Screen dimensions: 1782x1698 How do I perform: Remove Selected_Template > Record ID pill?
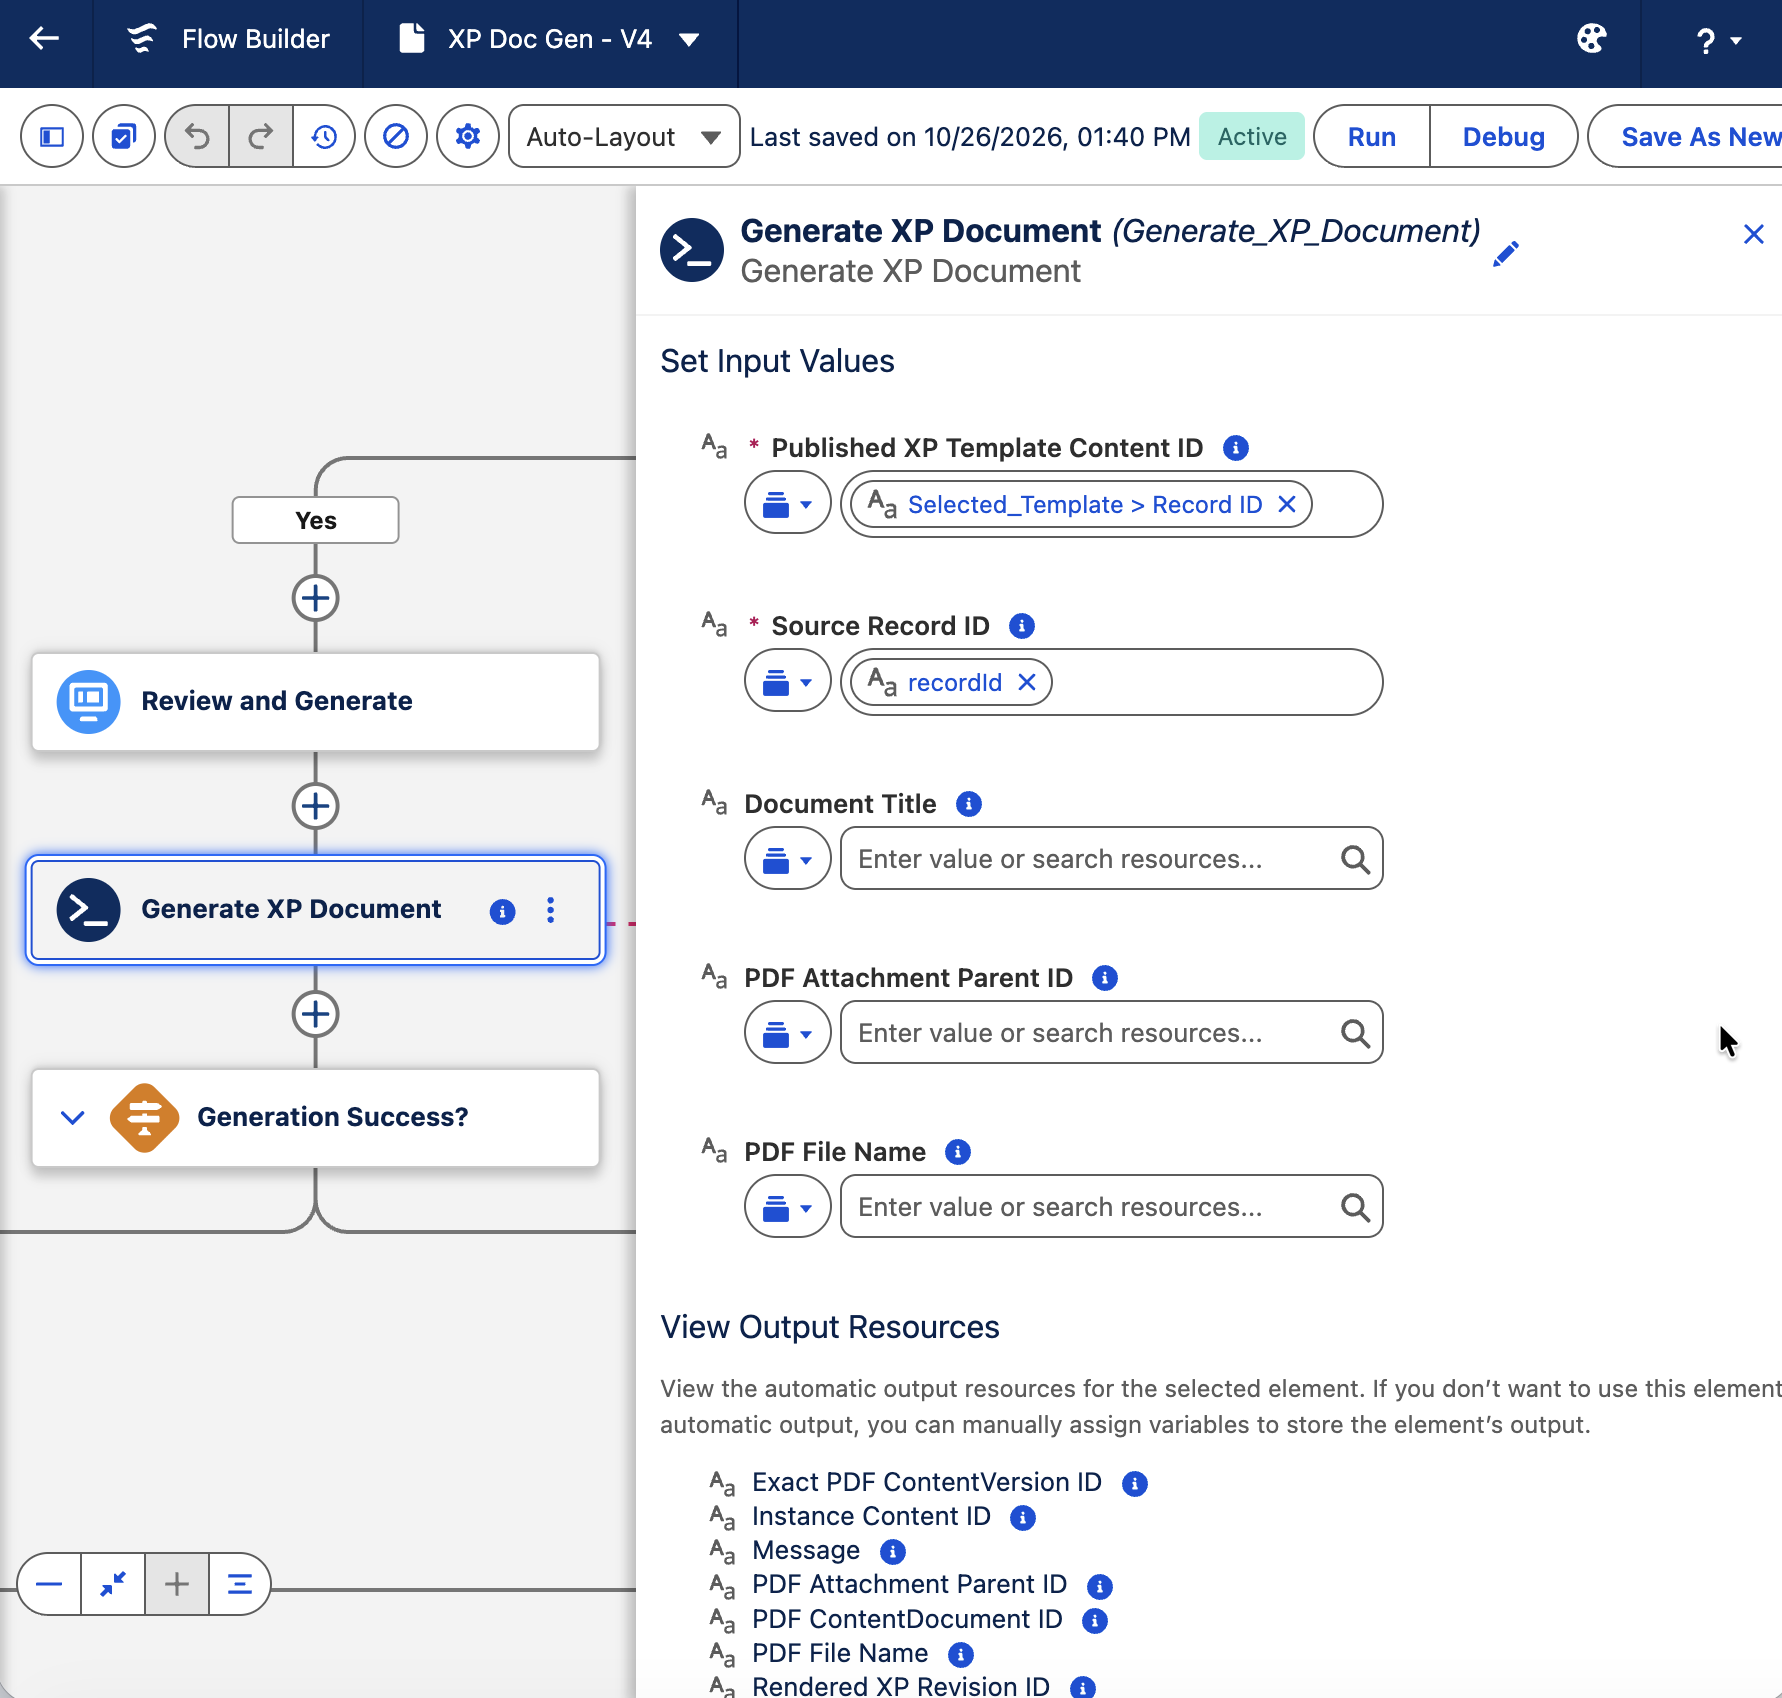point(1287,504)
